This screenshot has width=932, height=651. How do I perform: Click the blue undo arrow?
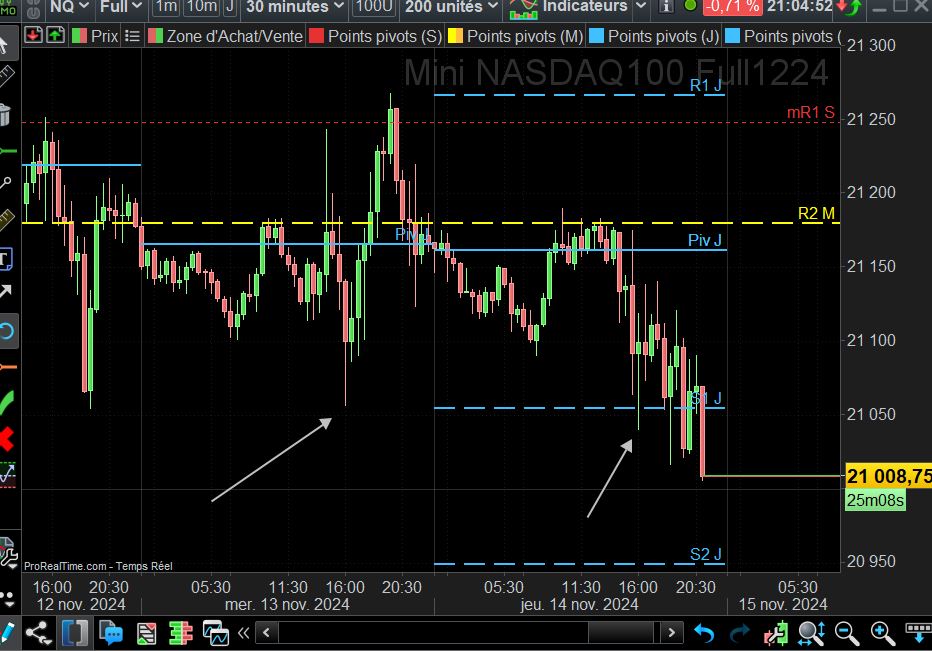[704, 633]
